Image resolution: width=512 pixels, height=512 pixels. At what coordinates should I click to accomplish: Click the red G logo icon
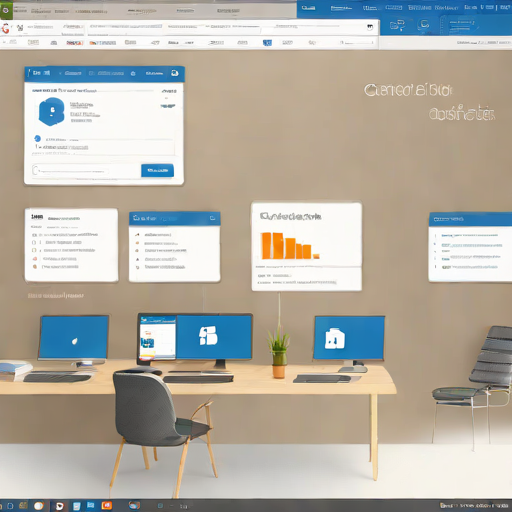tap(5, 29)
